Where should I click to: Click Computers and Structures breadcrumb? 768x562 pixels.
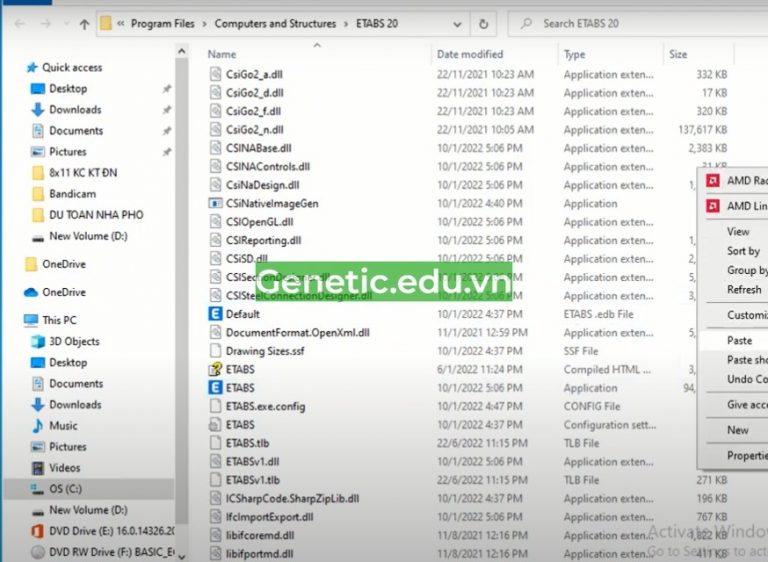pos(275,24)
